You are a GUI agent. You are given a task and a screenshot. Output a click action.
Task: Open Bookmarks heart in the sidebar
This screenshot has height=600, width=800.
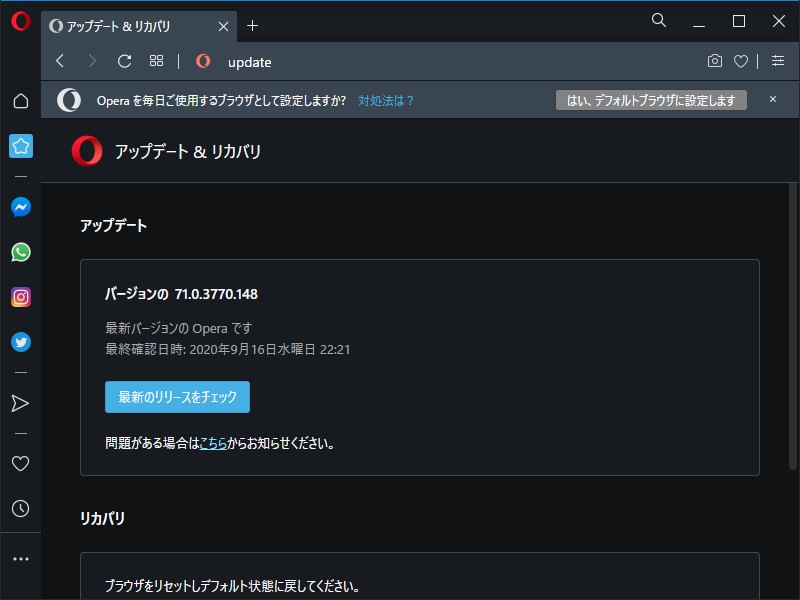click(x=20, y=463)
